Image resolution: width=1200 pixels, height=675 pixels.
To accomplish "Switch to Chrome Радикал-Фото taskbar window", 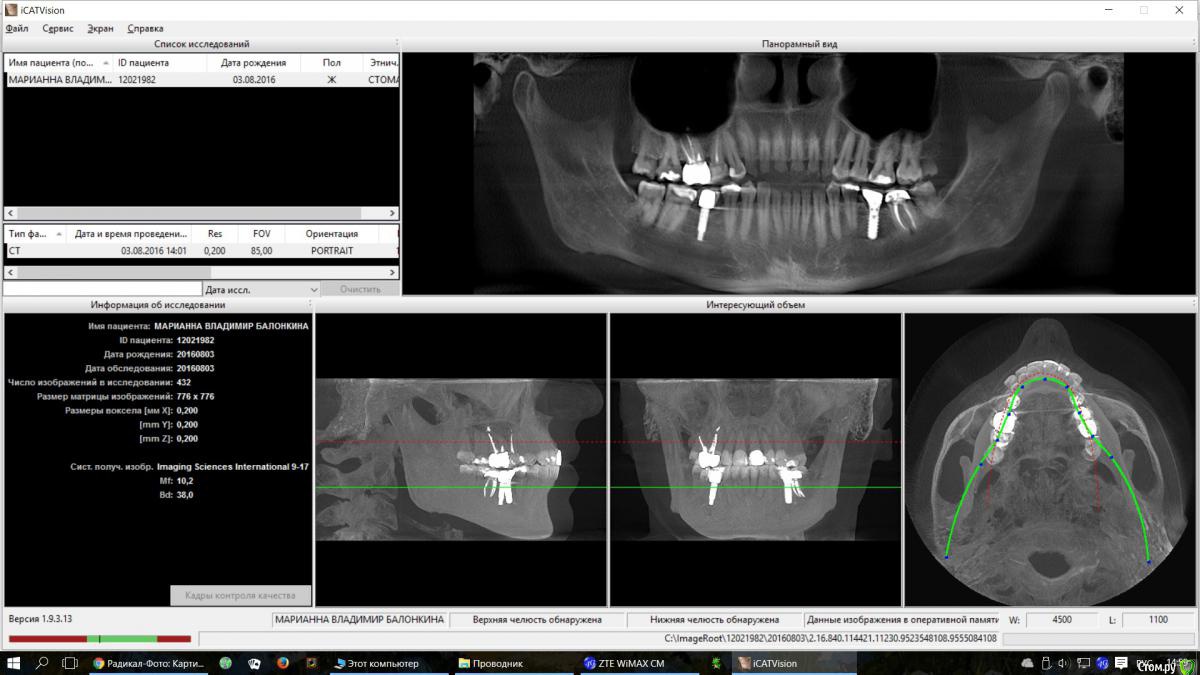I will [148, 663].
